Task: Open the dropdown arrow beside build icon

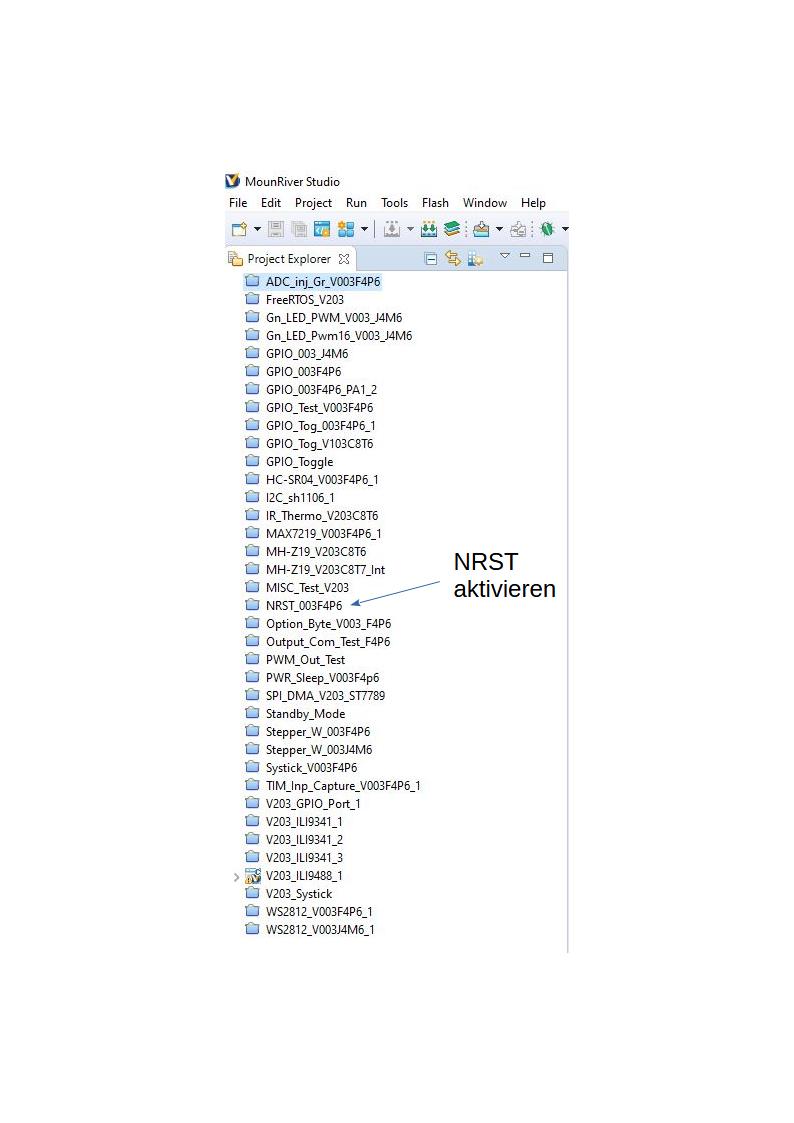Action: pyautogui.click(x=410, y=229)
